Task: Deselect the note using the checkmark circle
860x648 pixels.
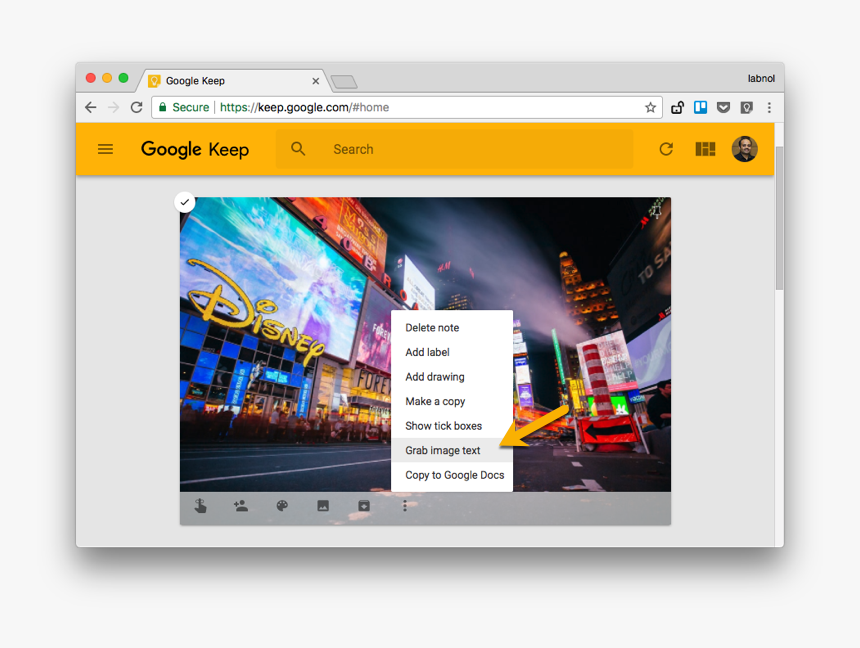Action: 185,202
